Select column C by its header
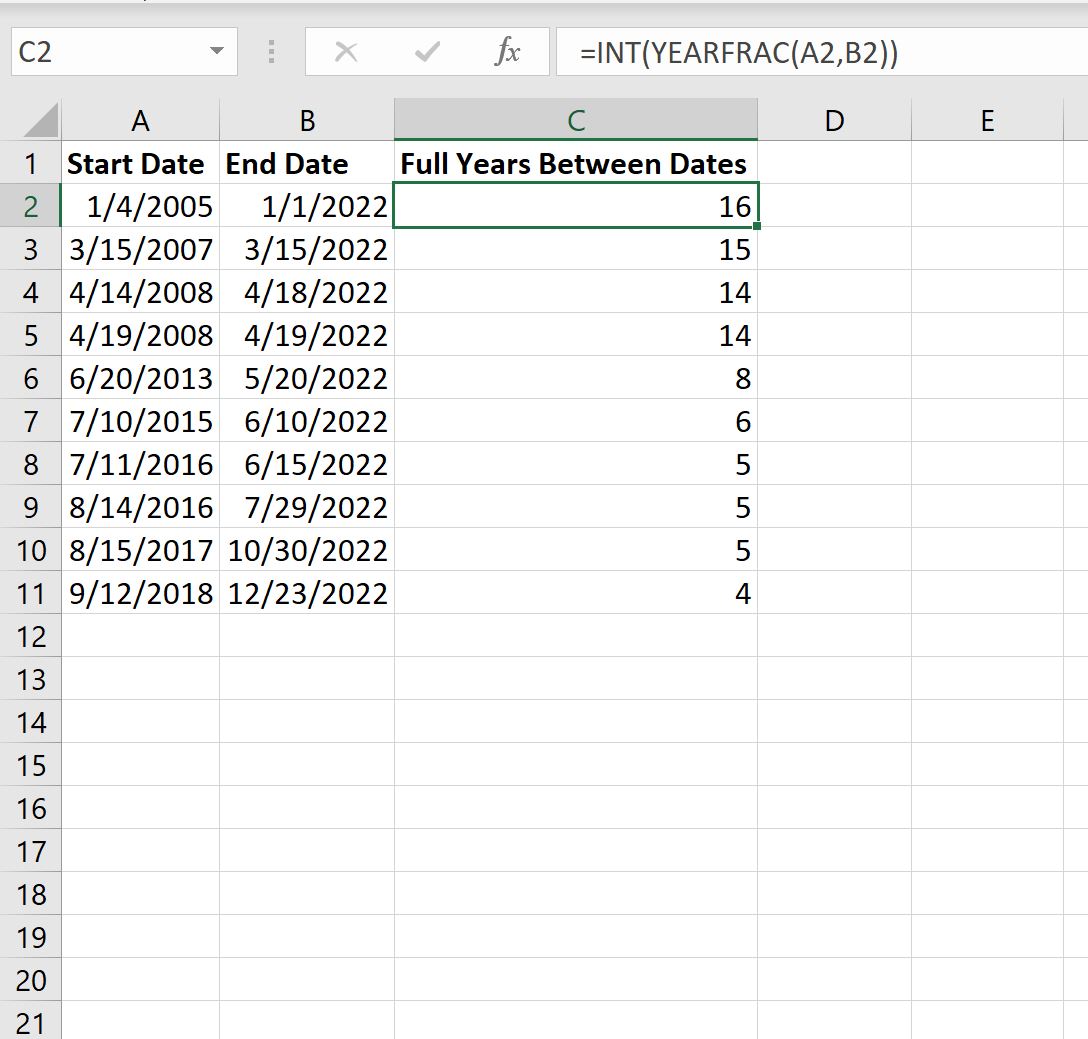Screen dimensions: 1088x1039 [576, 119]
